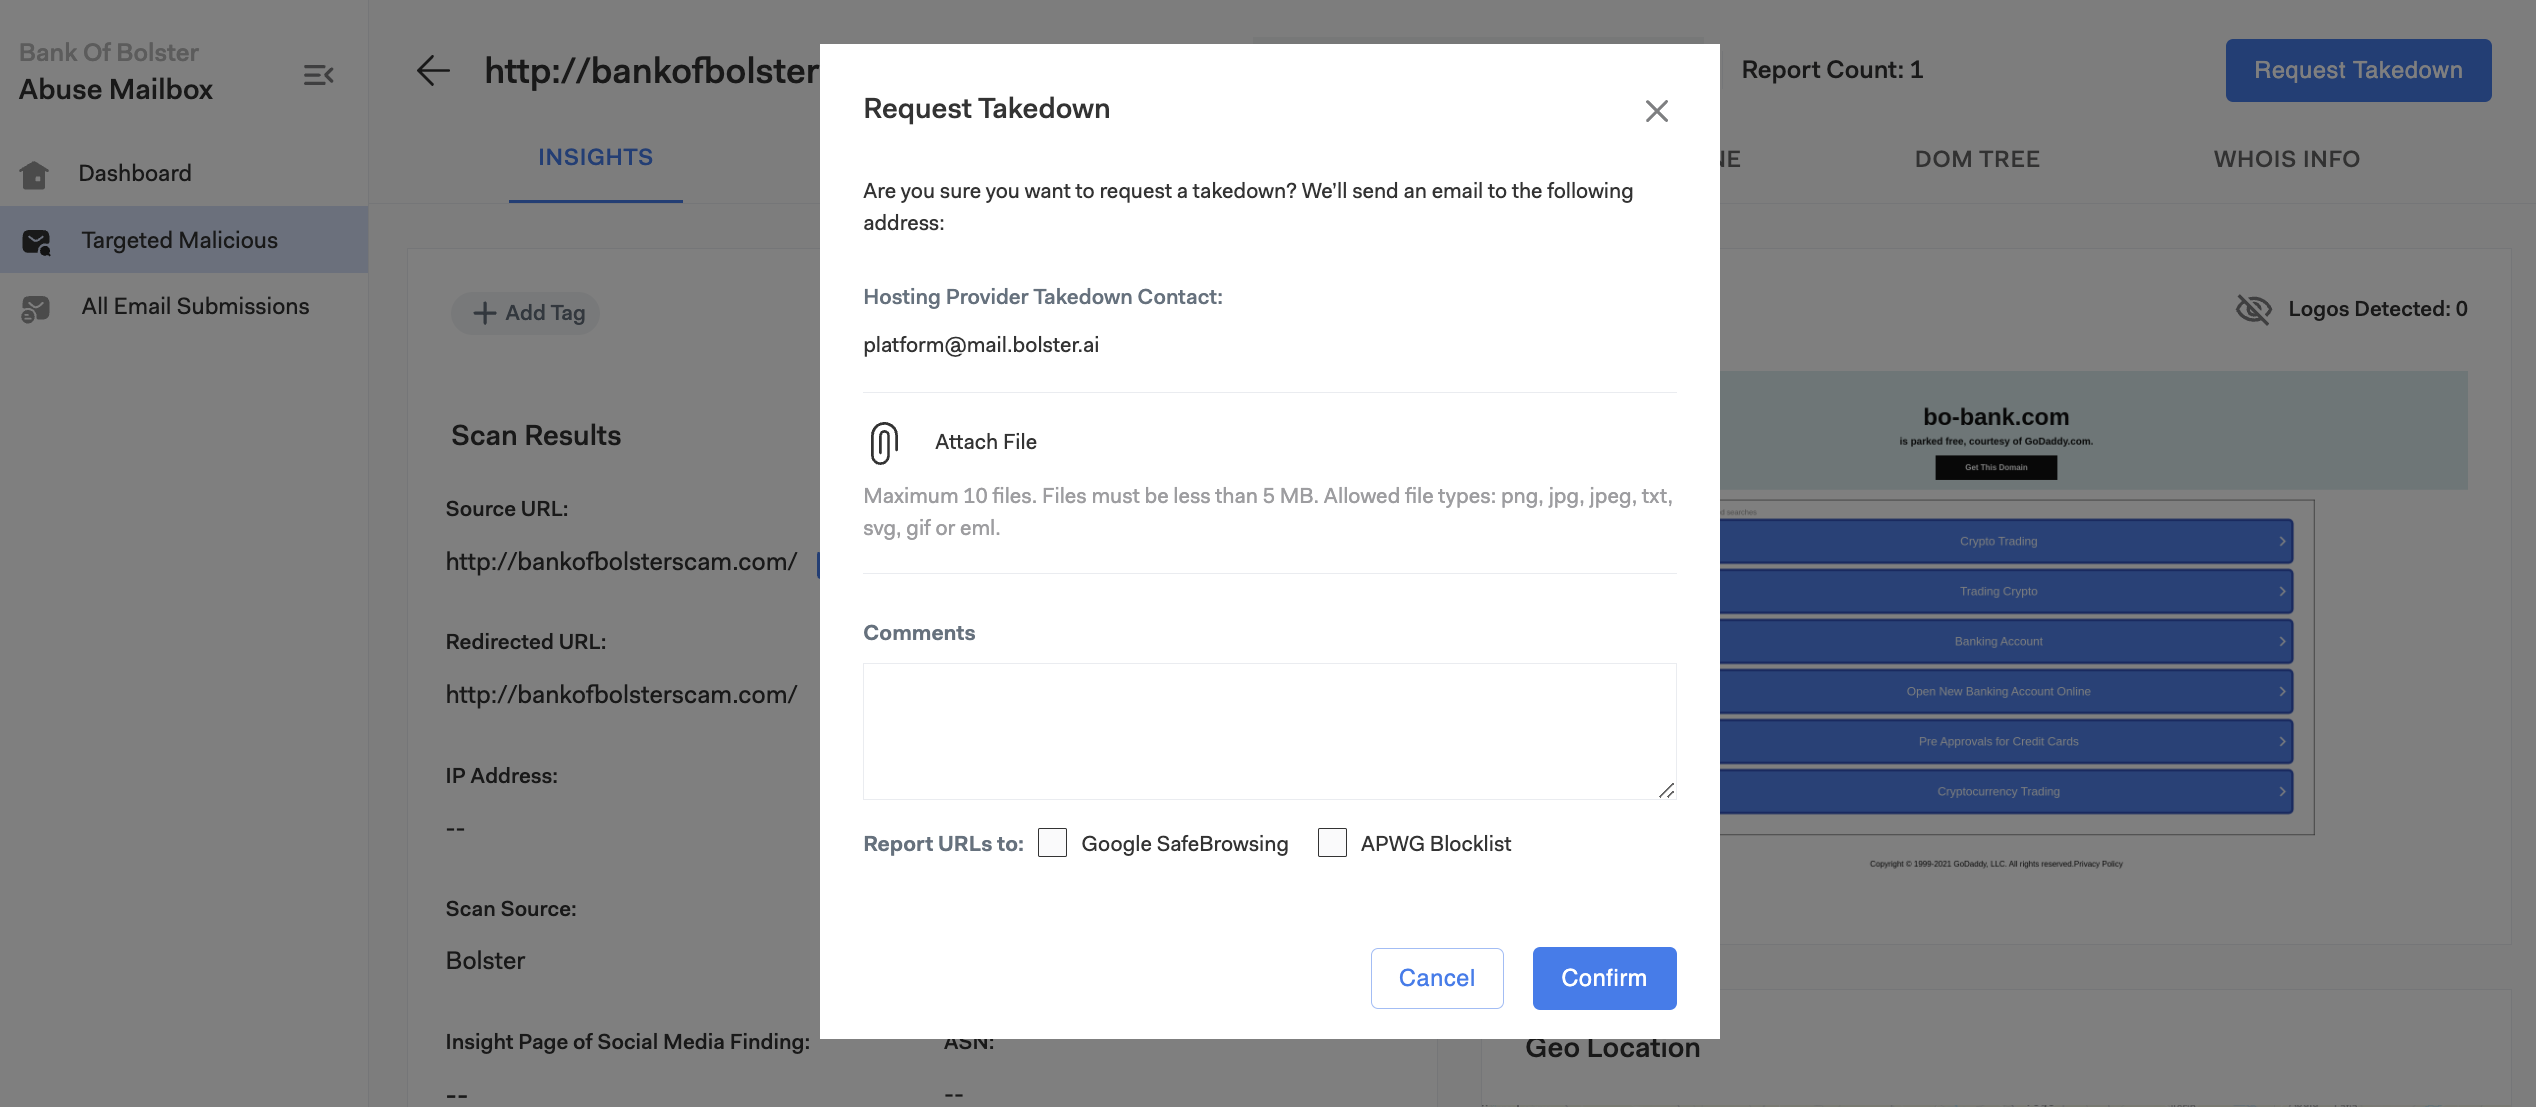
Task: Click Open New Banking Account Online chevron
Action: coord(2282,691)
